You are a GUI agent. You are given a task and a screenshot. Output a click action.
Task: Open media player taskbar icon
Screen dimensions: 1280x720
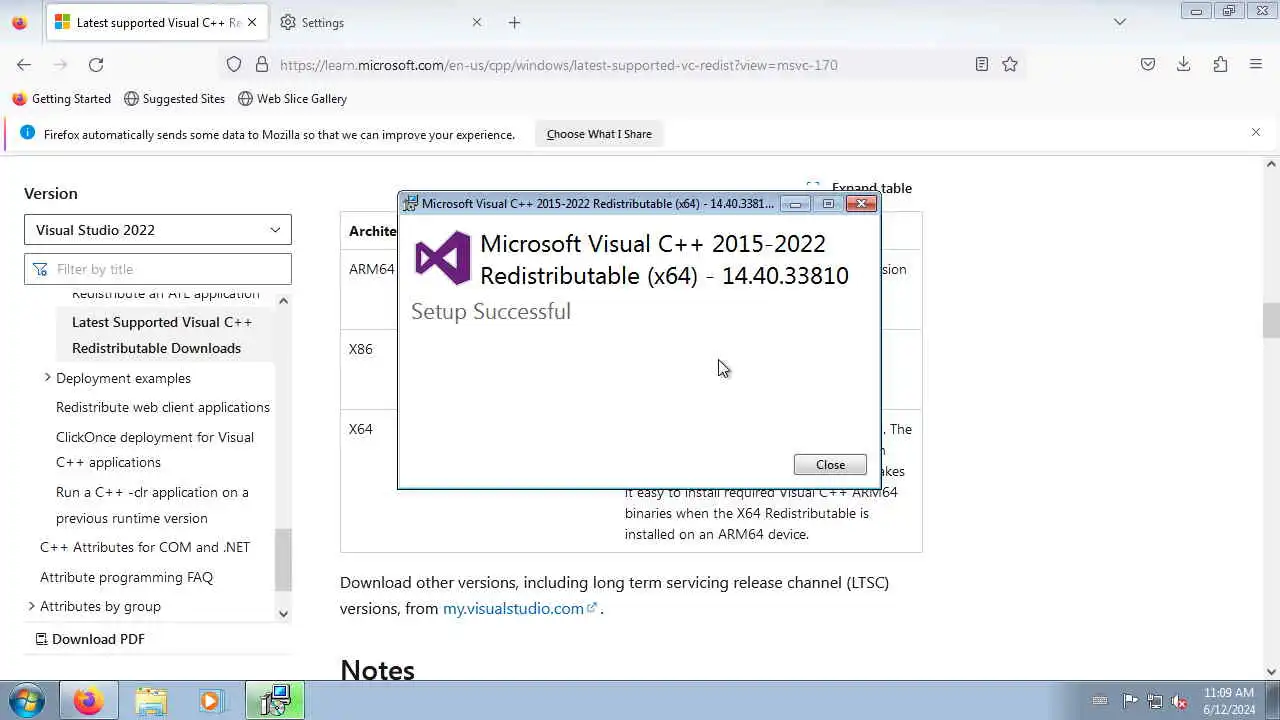210,701
